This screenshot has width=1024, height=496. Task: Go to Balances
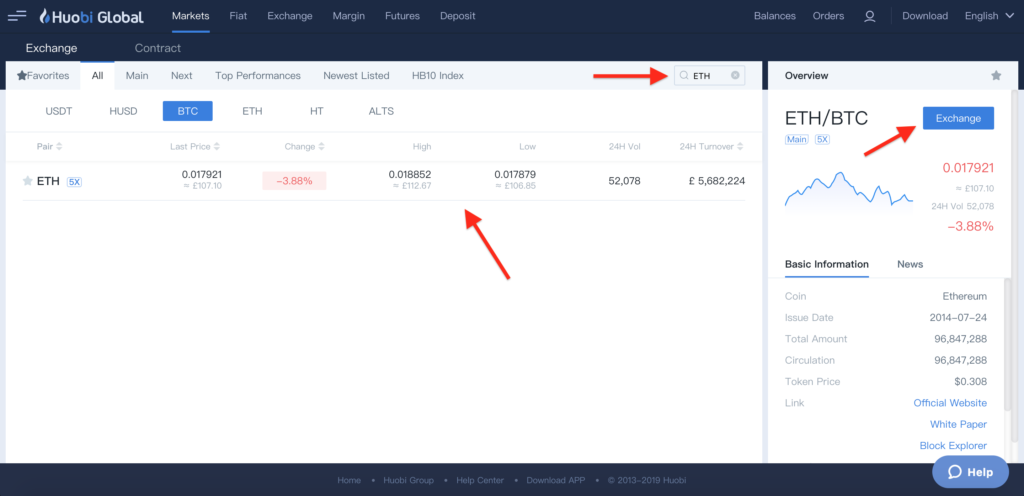click(x=775, y=16)
